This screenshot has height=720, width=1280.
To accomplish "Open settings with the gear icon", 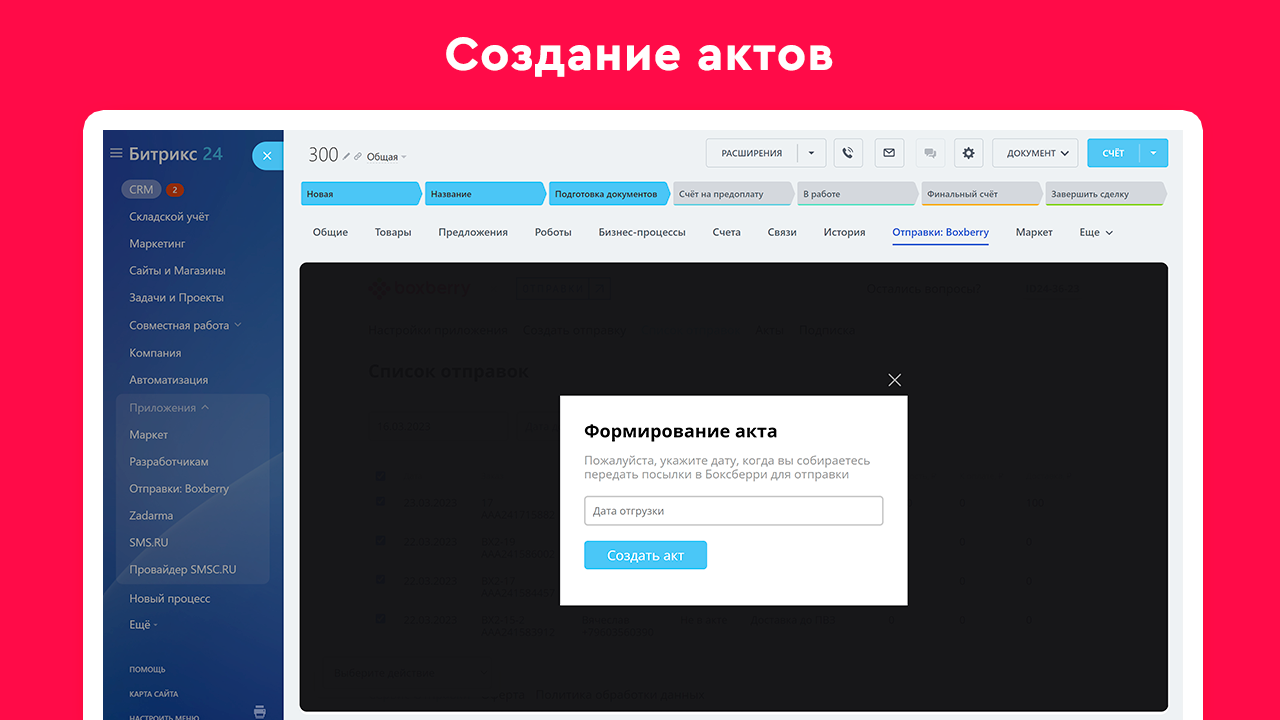I will tap(968, 153).
